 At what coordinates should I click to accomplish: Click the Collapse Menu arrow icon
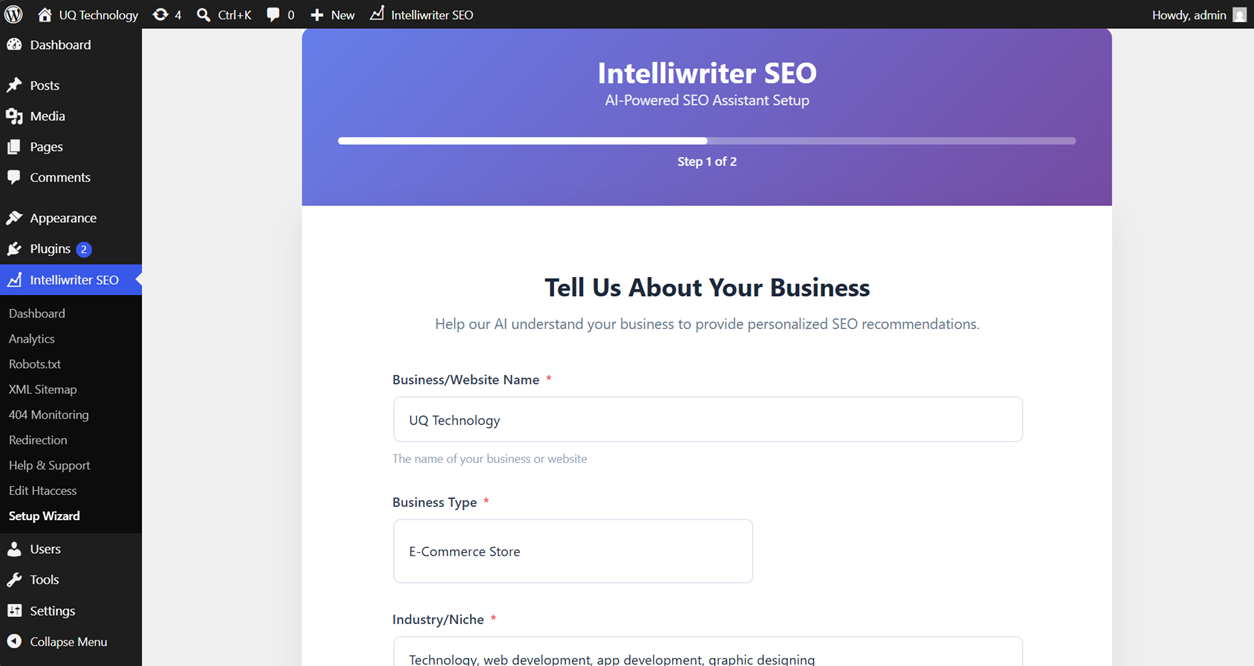[14, 642]
